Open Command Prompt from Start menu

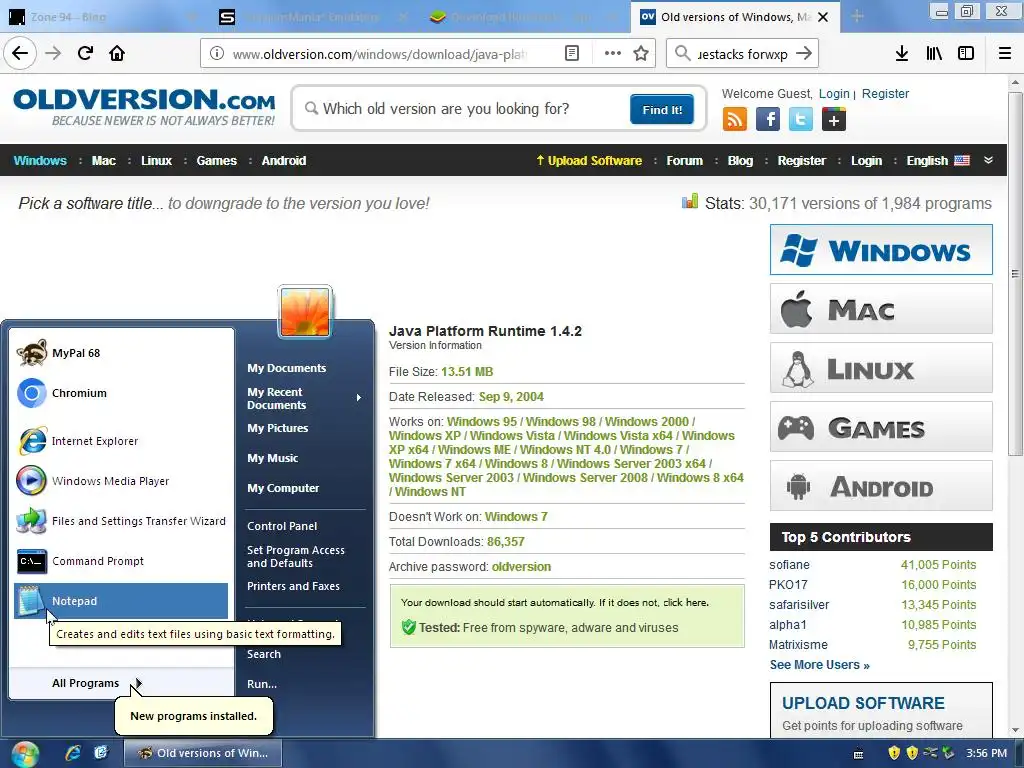pos(121,561)
